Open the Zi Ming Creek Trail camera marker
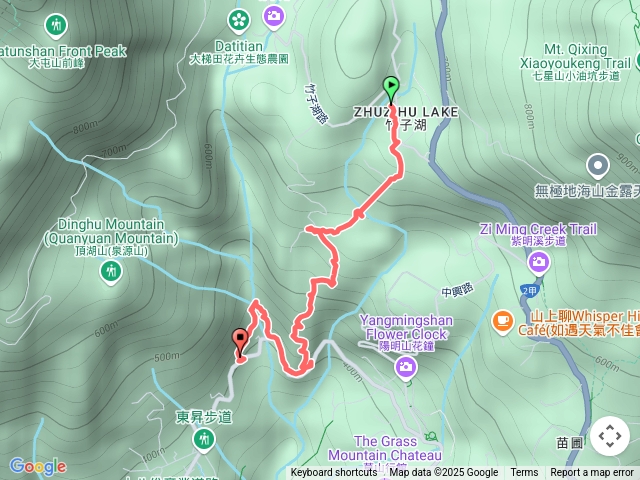The height and width of the screenshot is (480, 640). [x=538, y=262]
